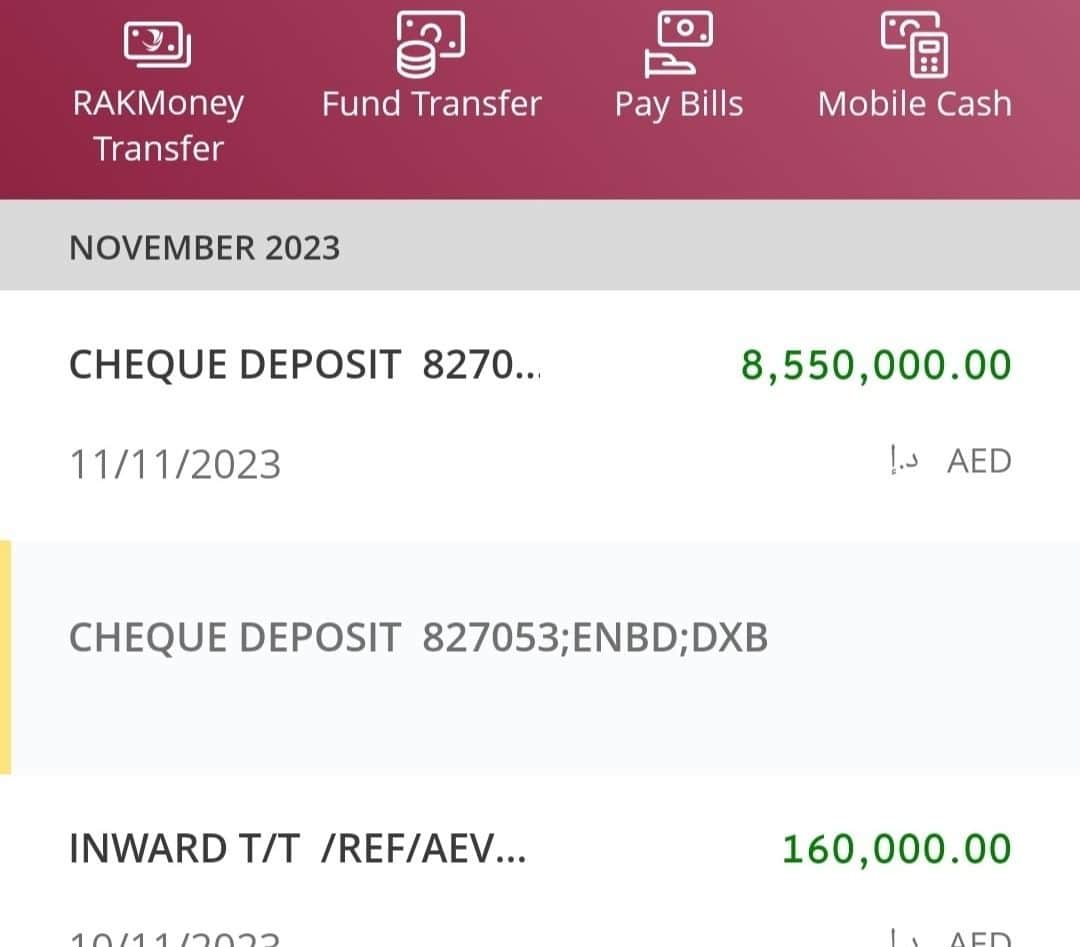Tap the Pay Bills hand icon
The image size is (1080, 947).
678,44
